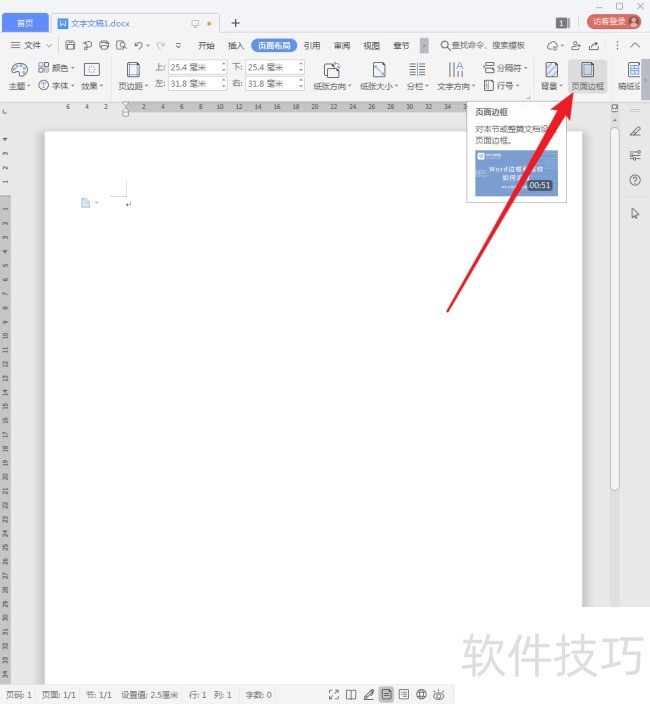Adjust the top margin stepper arrows
The width and height of the screenshot is (650, 704).
tap(224, 67)
